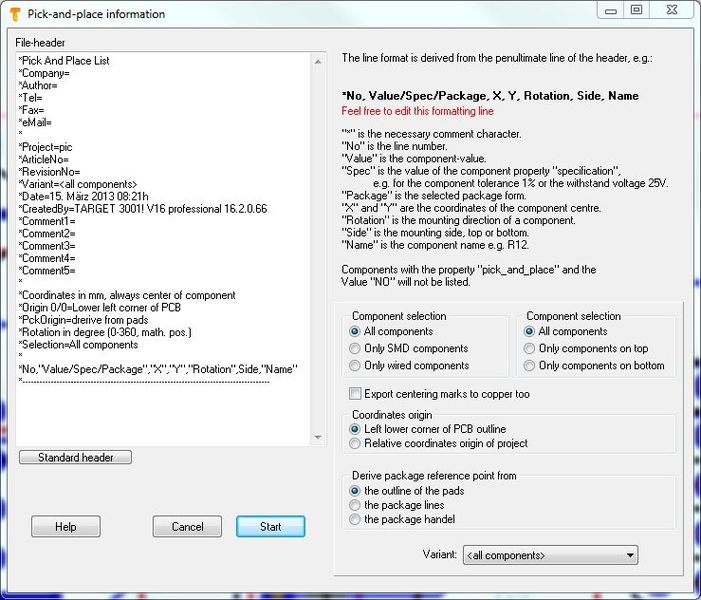Maximize the Pick-and-place information window
Screen dimensions: 701x600
(636, 10)
